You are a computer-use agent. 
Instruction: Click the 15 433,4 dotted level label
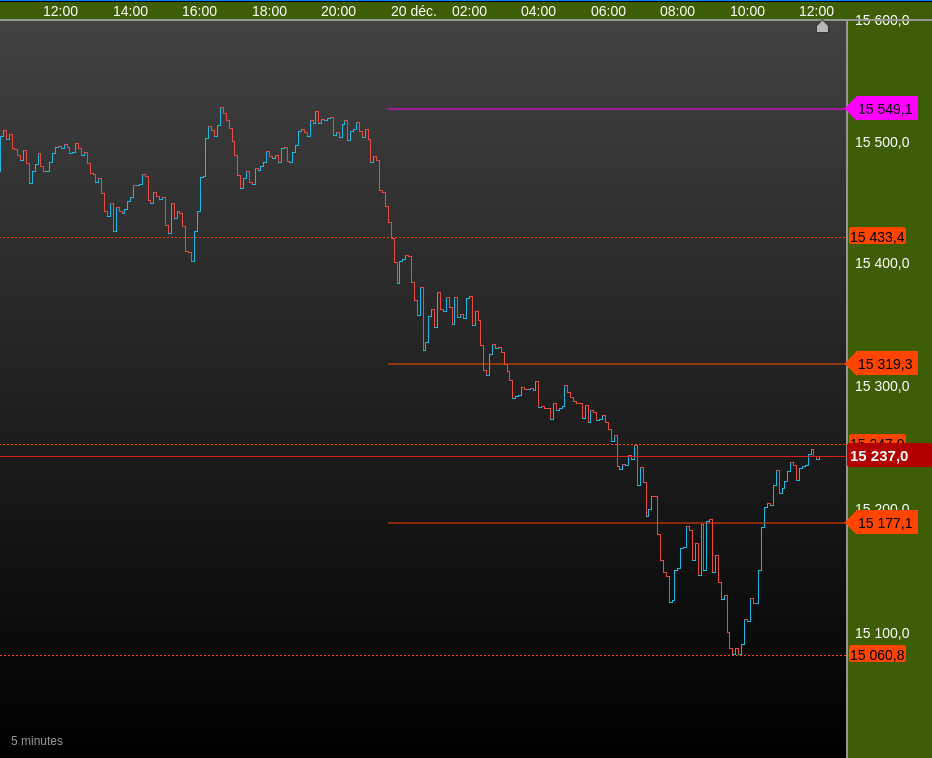[877, 237]
